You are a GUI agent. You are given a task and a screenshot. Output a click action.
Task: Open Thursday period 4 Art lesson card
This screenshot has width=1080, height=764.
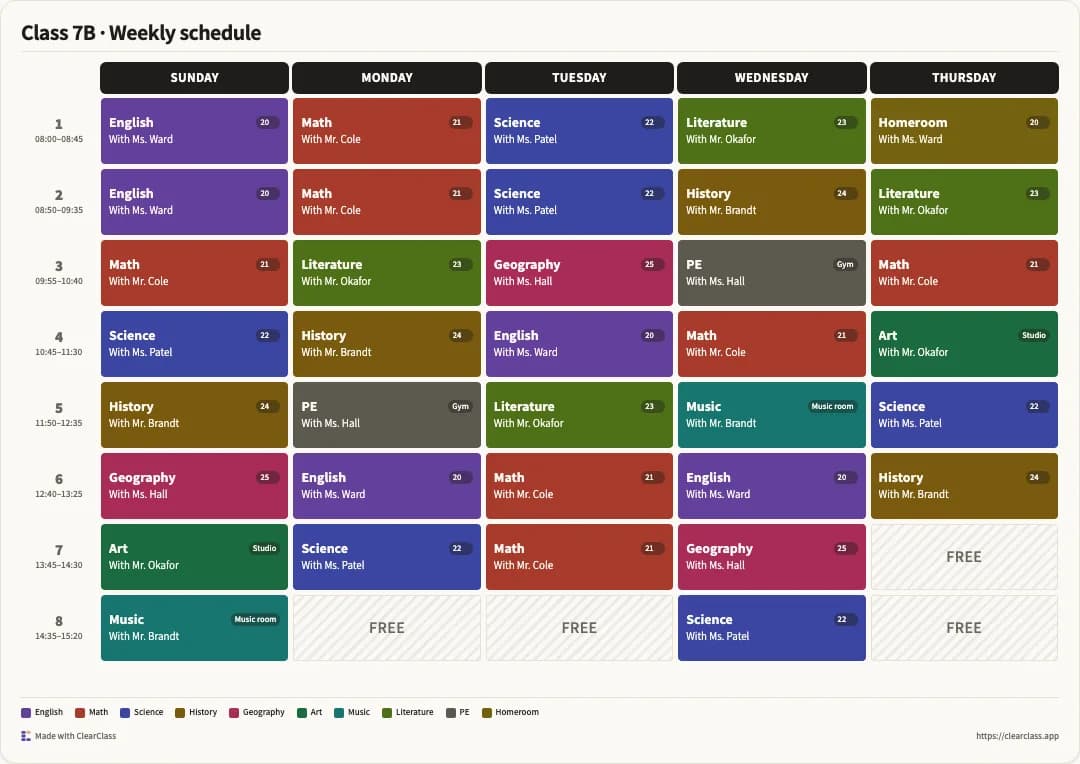click(964, 344)
